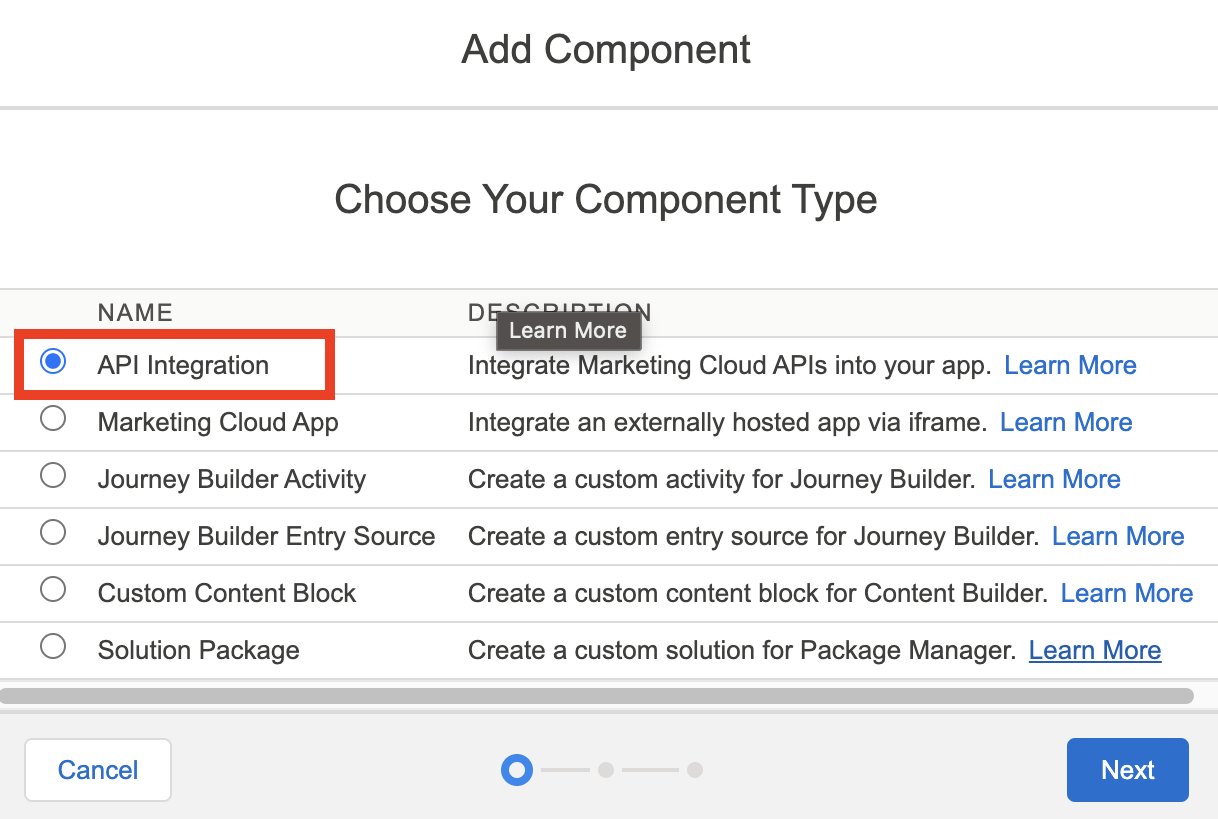The image size is (1218, 819).
Task: Click the 'Solution Package' label text
Action: click(199, 650)
